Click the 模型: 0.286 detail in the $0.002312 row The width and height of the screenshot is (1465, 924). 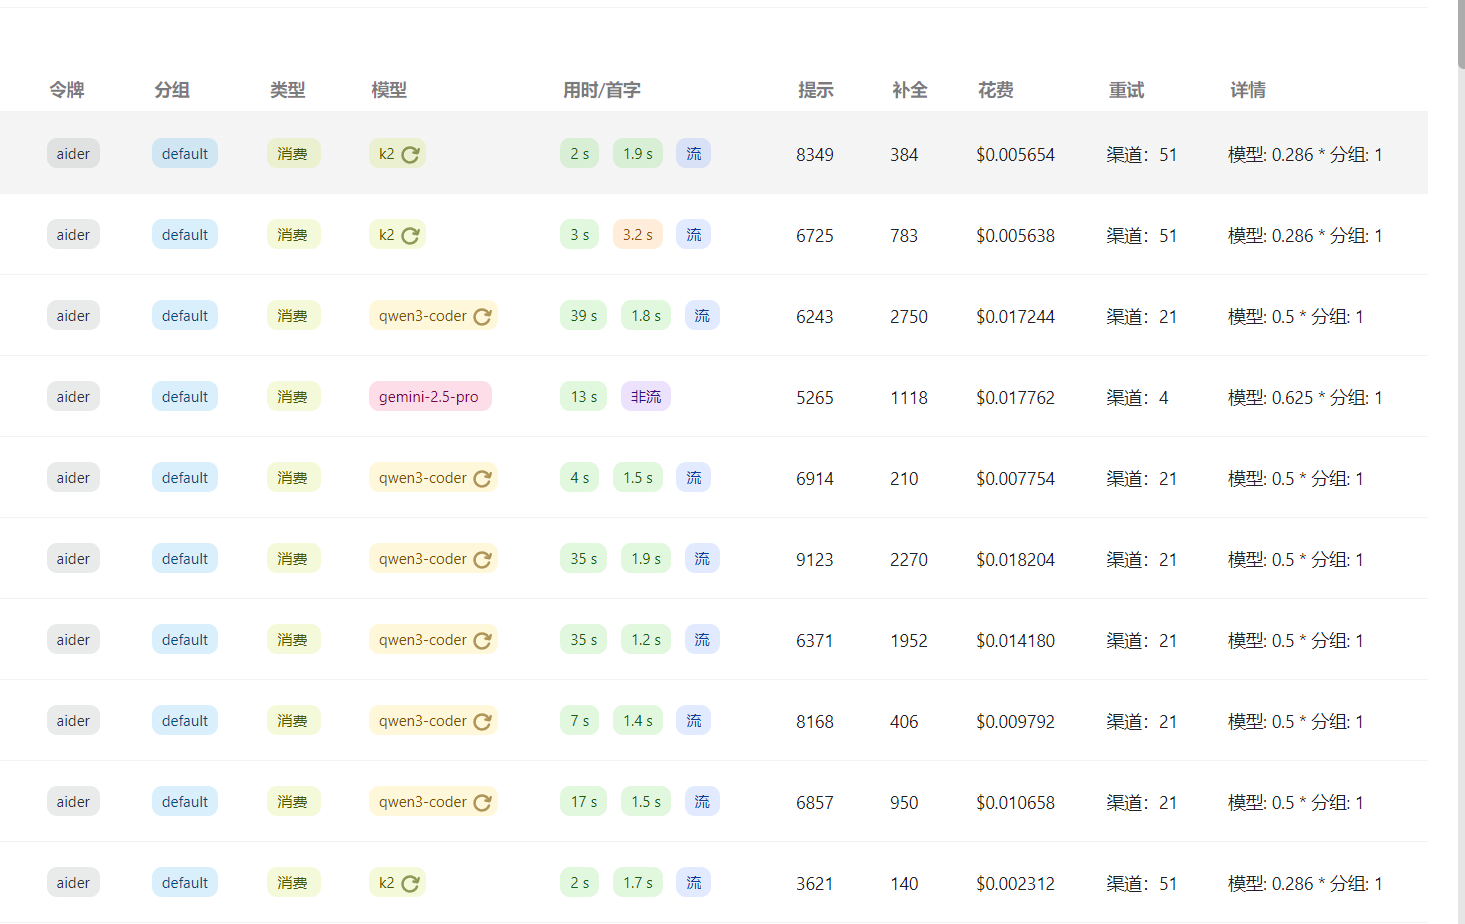(x=1305, y=884)
